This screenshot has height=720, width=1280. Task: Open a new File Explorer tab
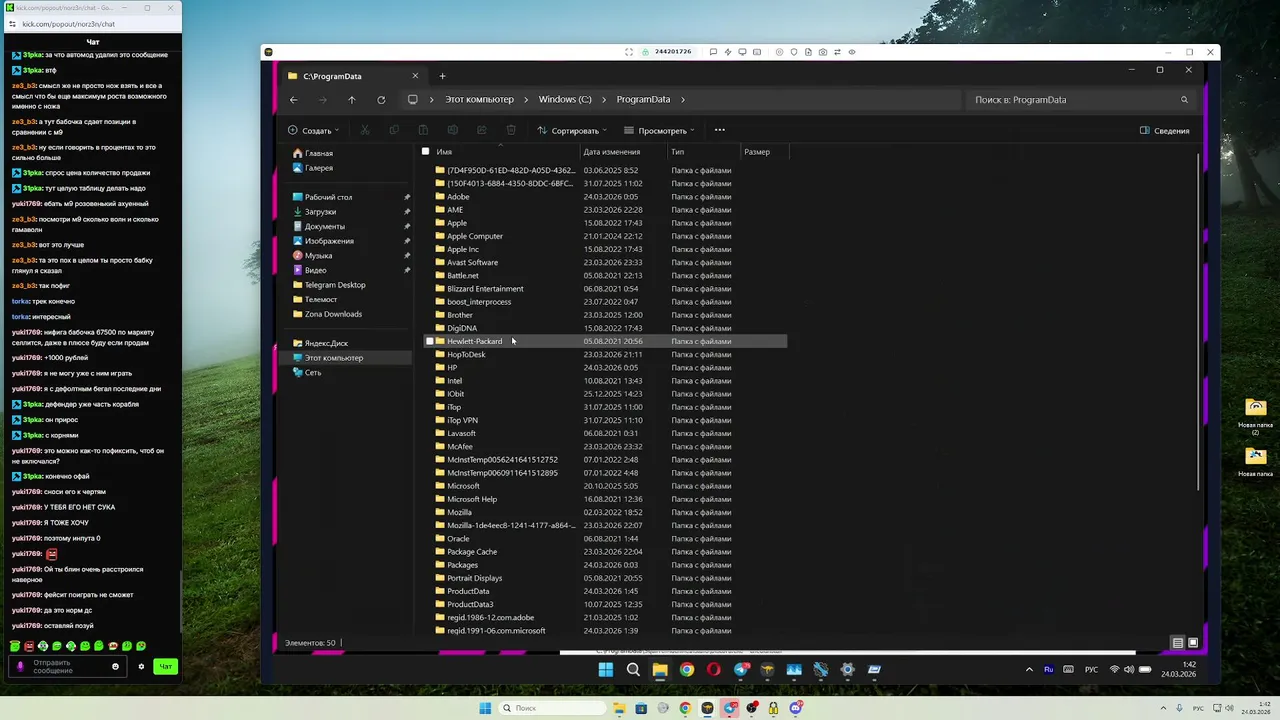(x=442, y=76)
